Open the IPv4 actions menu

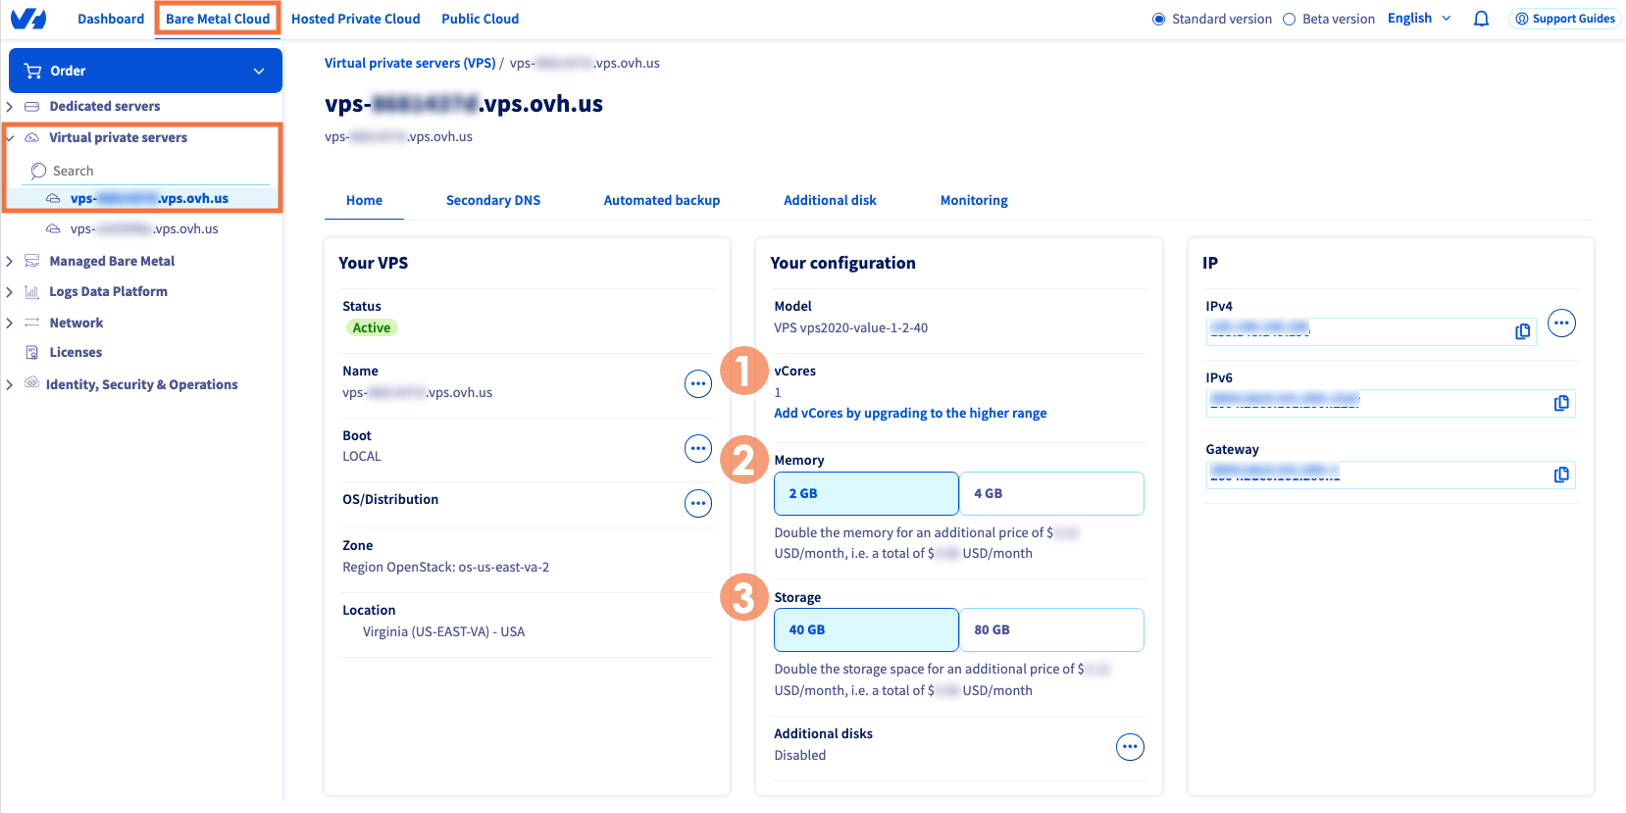1562,323
